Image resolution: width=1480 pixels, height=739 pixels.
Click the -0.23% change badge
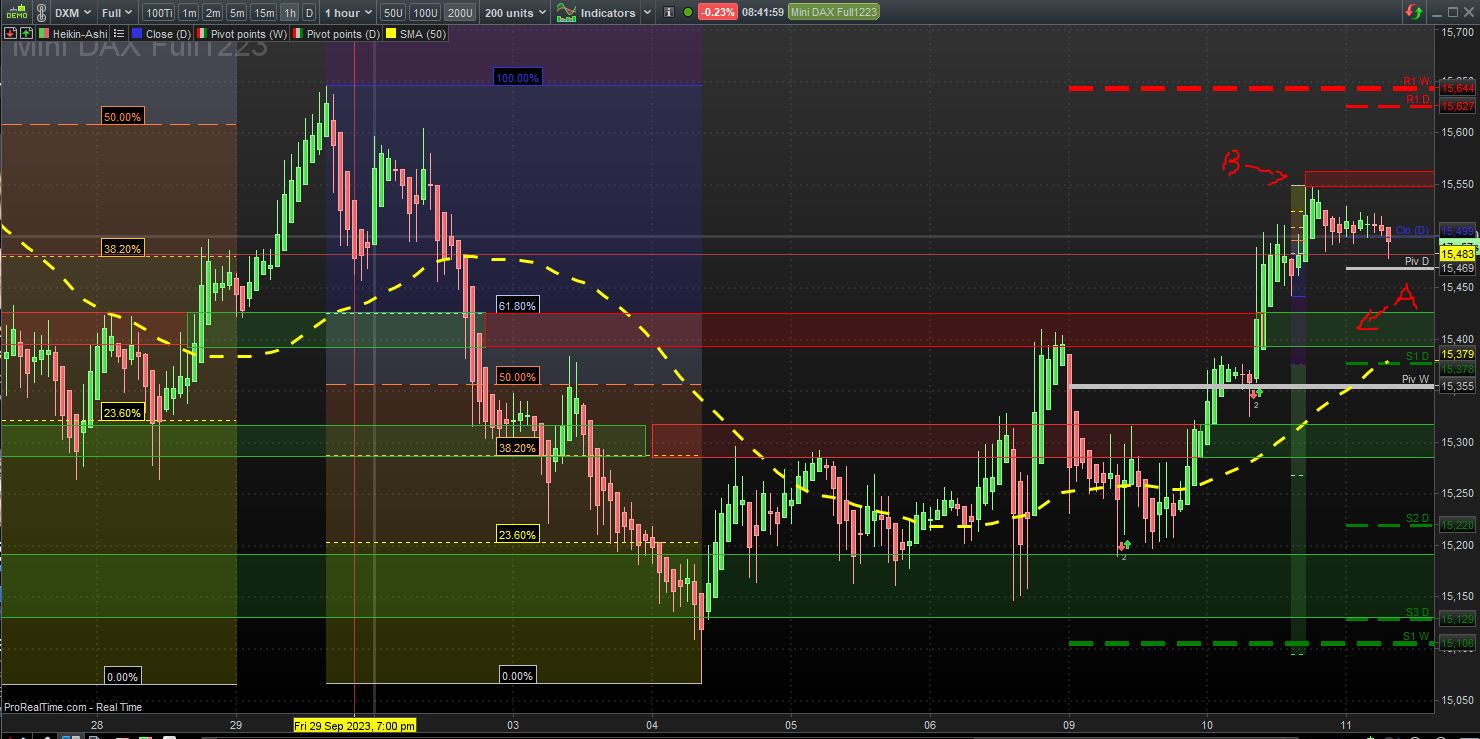718,13
